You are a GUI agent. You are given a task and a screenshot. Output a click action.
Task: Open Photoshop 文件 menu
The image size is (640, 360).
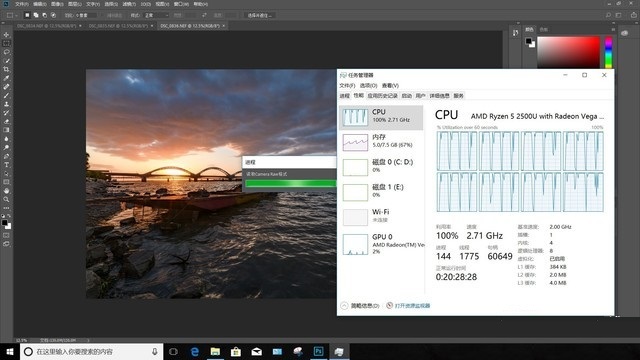pos(22,4)
